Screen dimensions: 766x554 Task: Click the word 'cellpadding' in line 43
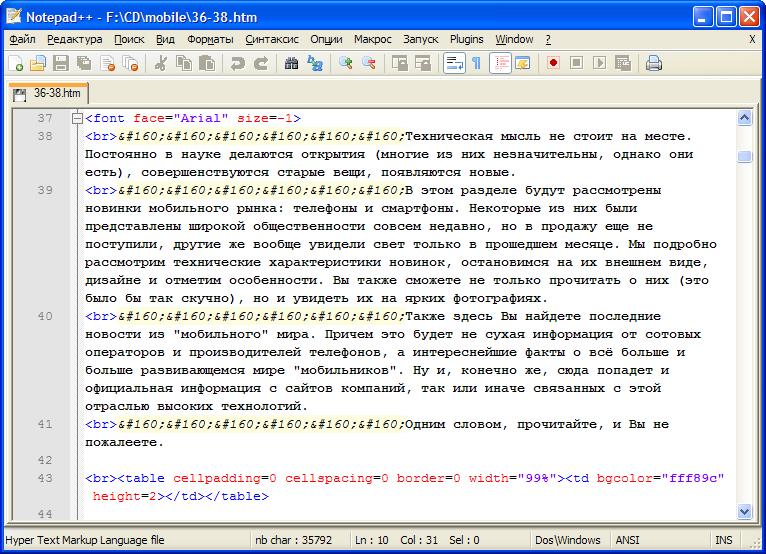217,478
